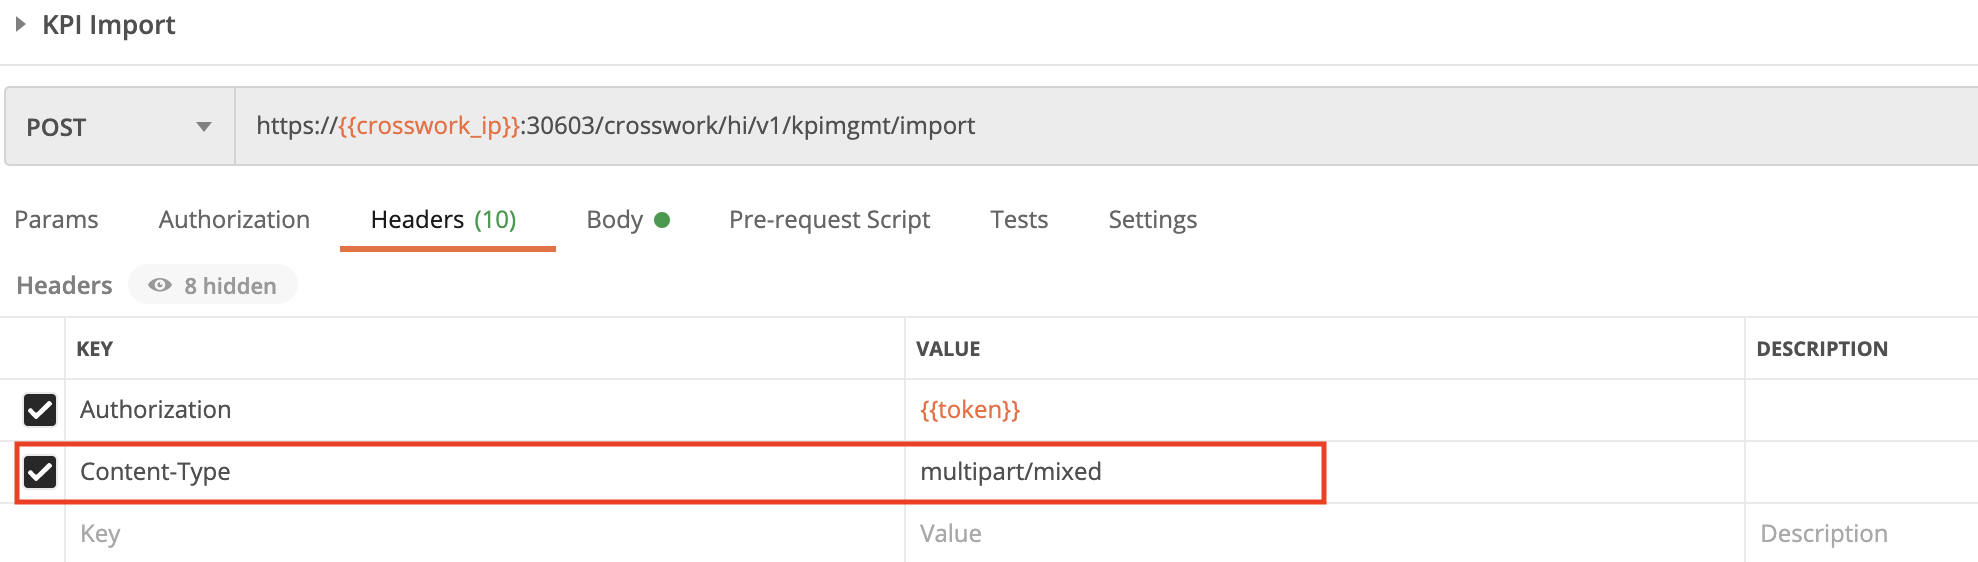
Task: Uncheck the Content-Type header checkbox
Action: pyautogui.click(x=40, y=471)
